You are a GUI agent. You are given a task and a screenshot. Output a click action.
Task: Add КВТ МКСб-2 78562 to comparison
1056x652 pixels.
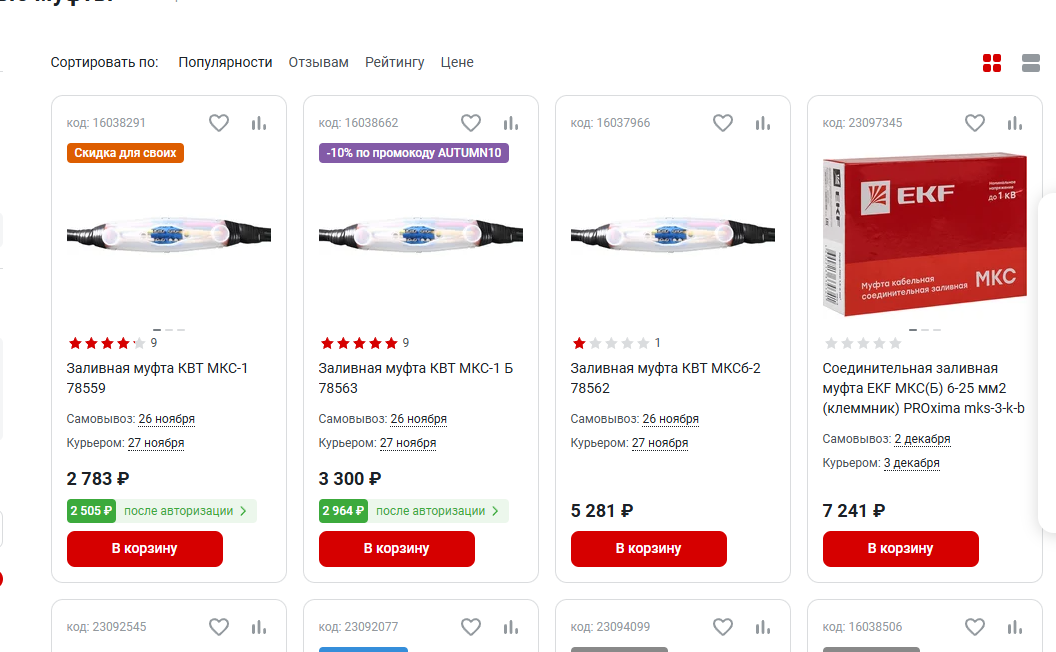click(763, 123)
